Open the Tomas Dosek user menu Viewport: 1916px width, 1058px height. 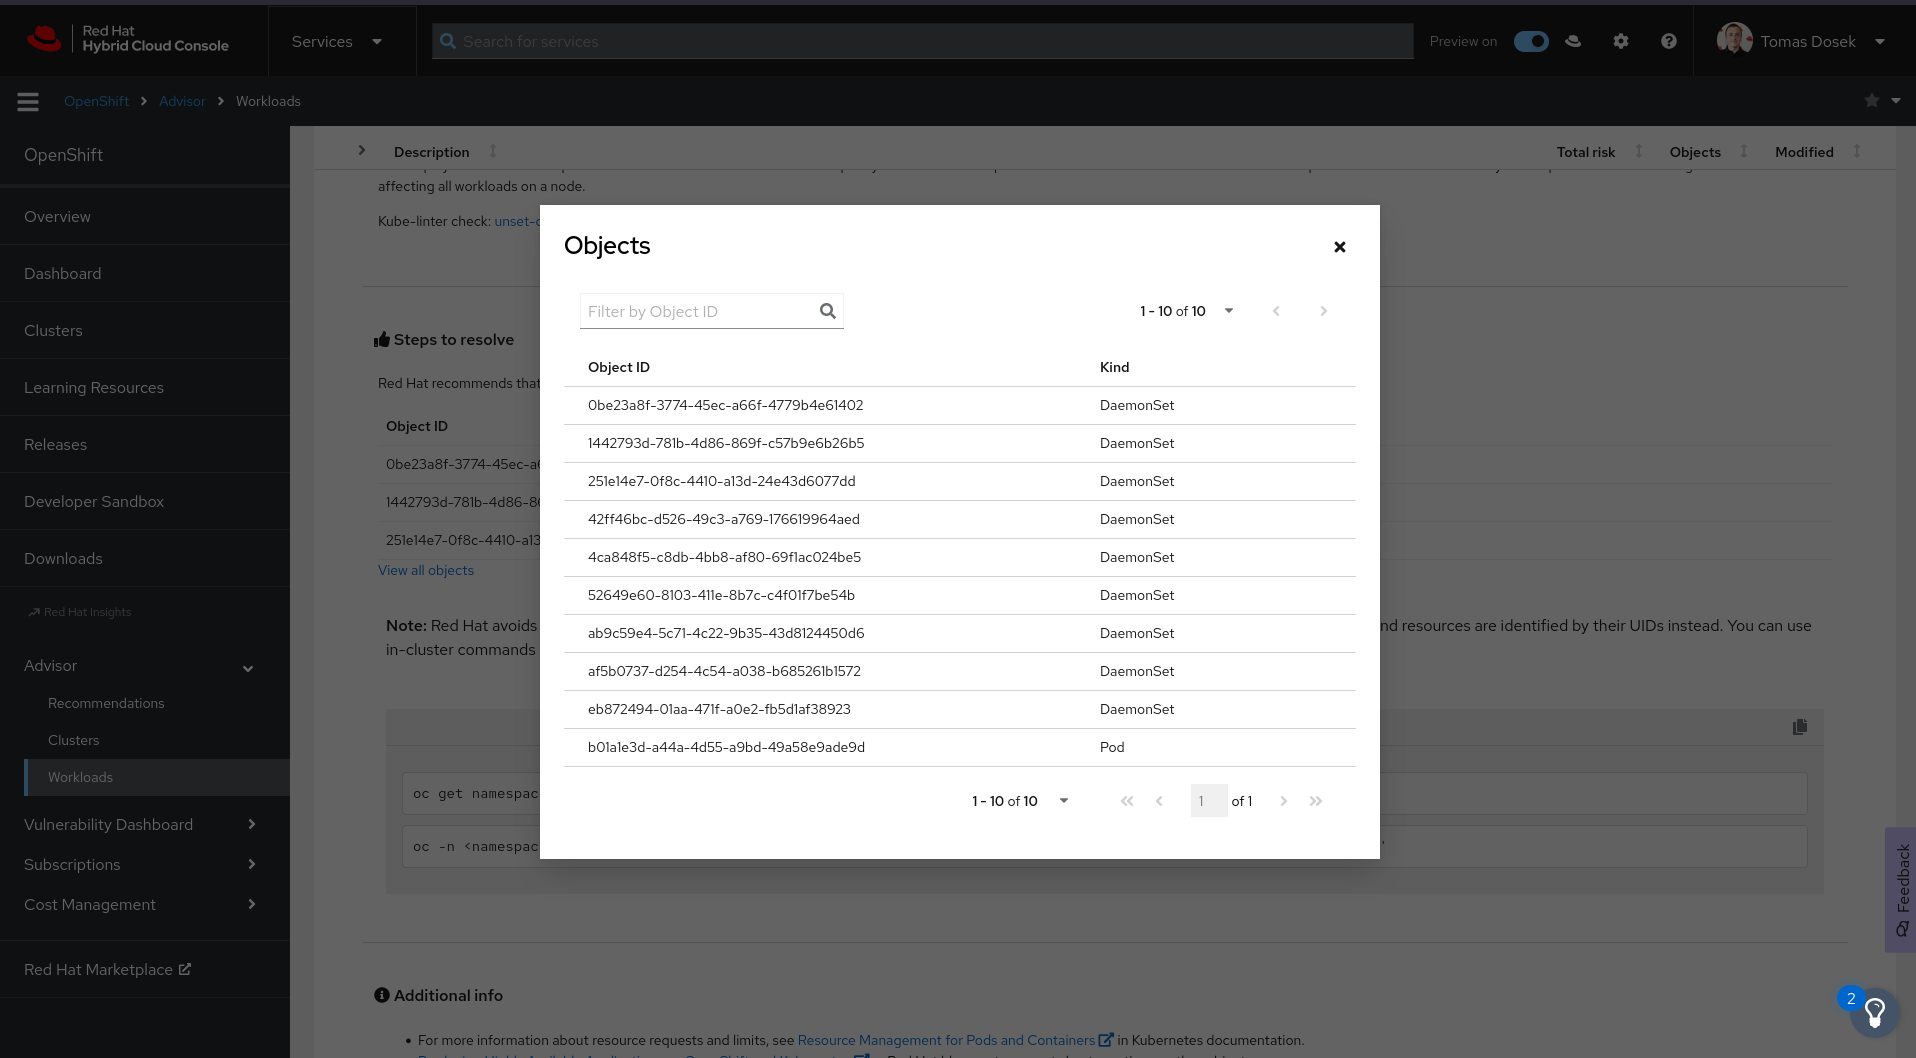point(1802,41)
